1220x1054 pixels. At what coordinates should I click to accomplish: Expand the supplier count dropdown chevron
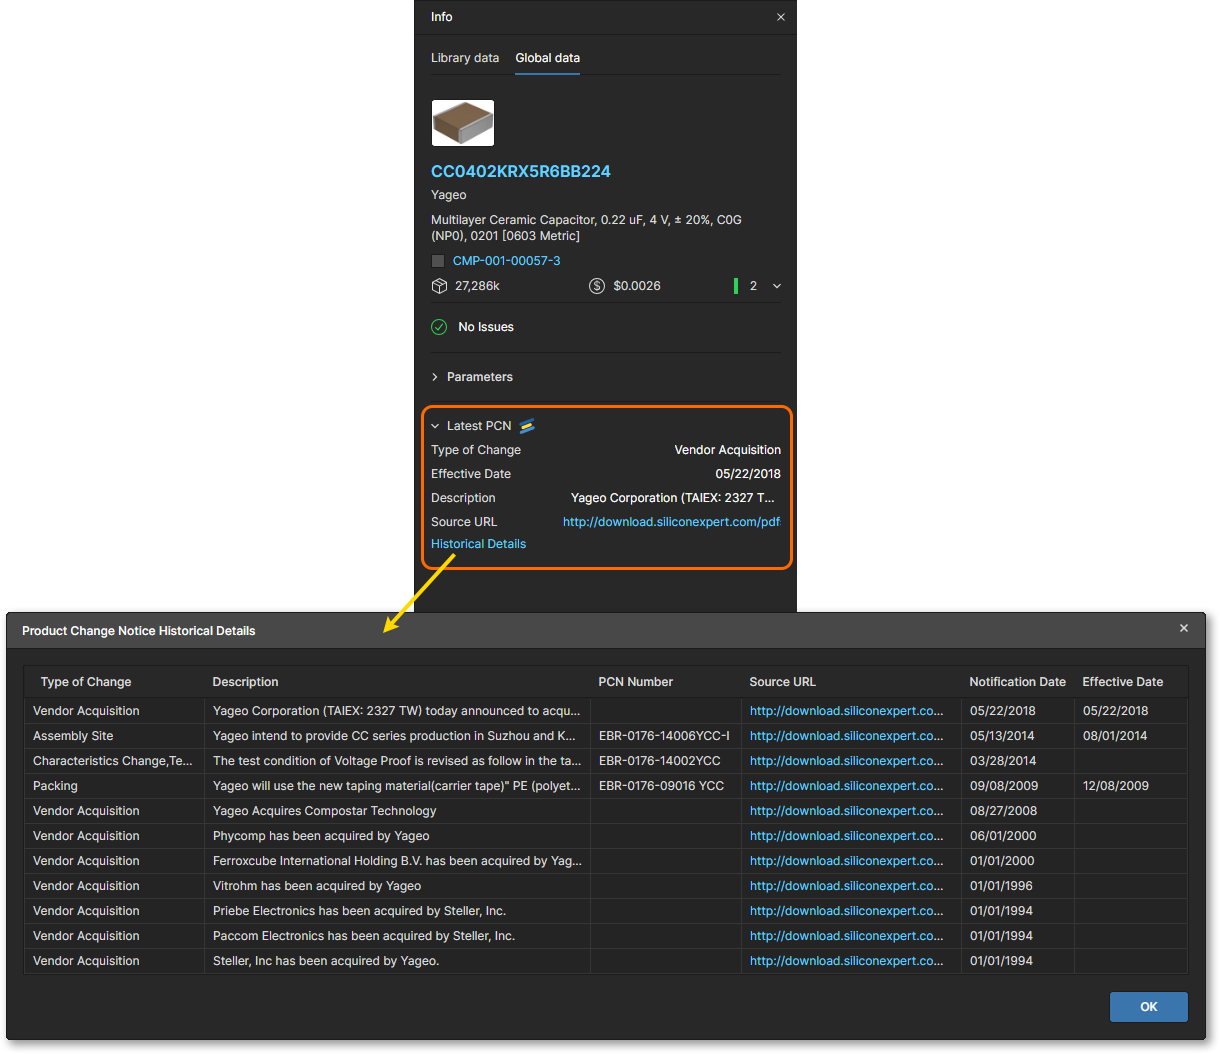click(777, 286)
